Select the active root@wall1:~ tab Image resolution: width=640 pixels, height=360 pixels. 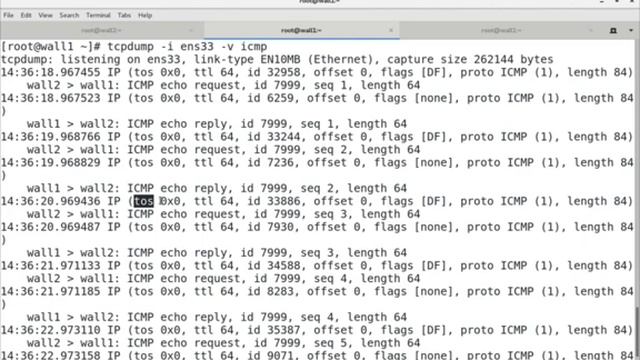(x=301, y=31)
